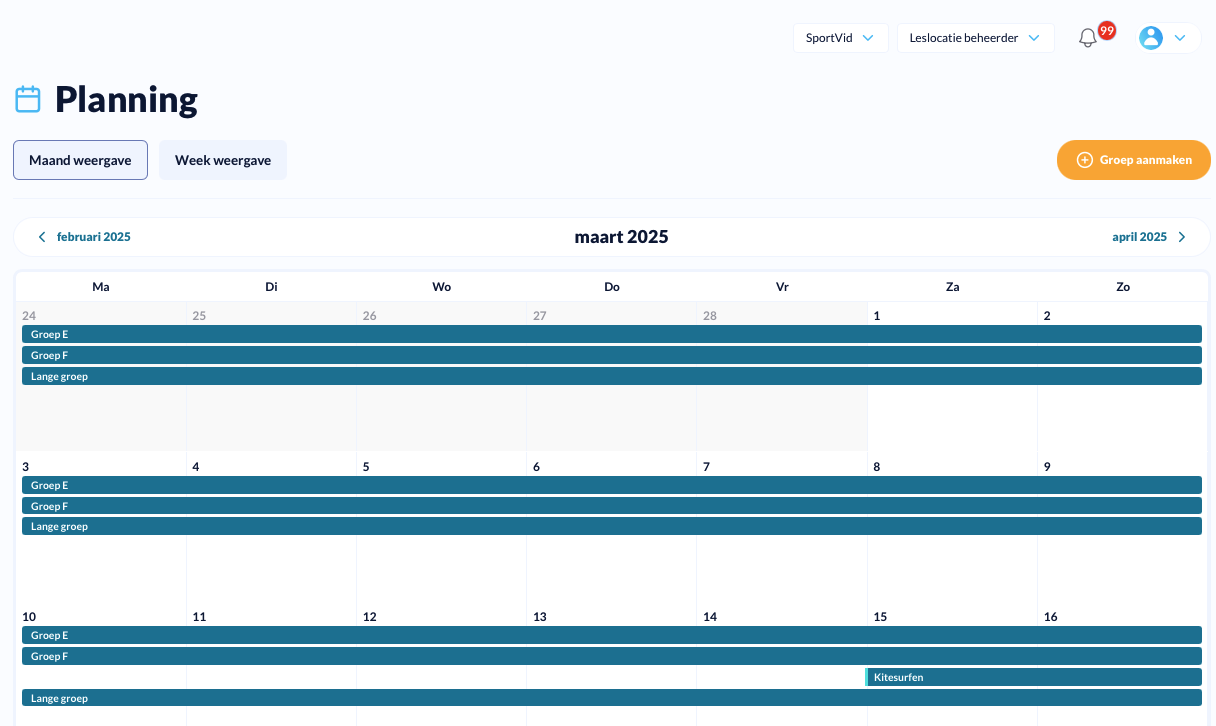Select greyed day 24 of February

click(x=29, y=316)
